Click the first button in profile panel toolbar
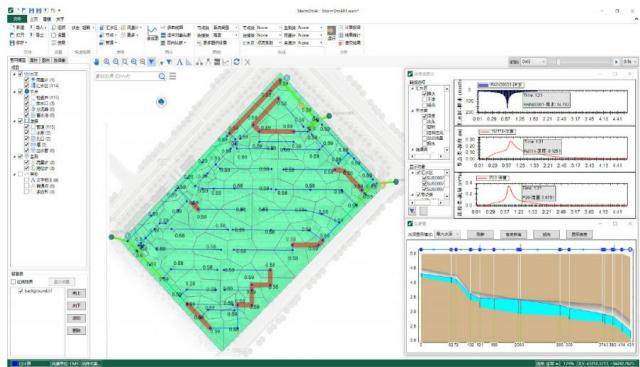 pyautogui.click(x=480, y=234)
